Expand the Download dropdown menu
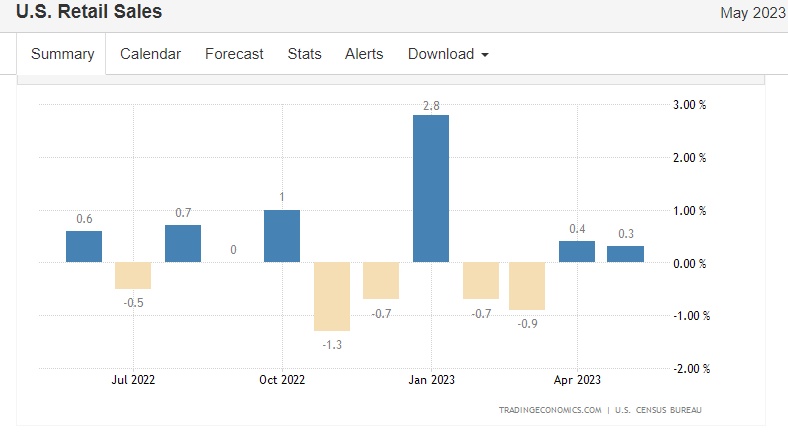 tap(448, 54)
